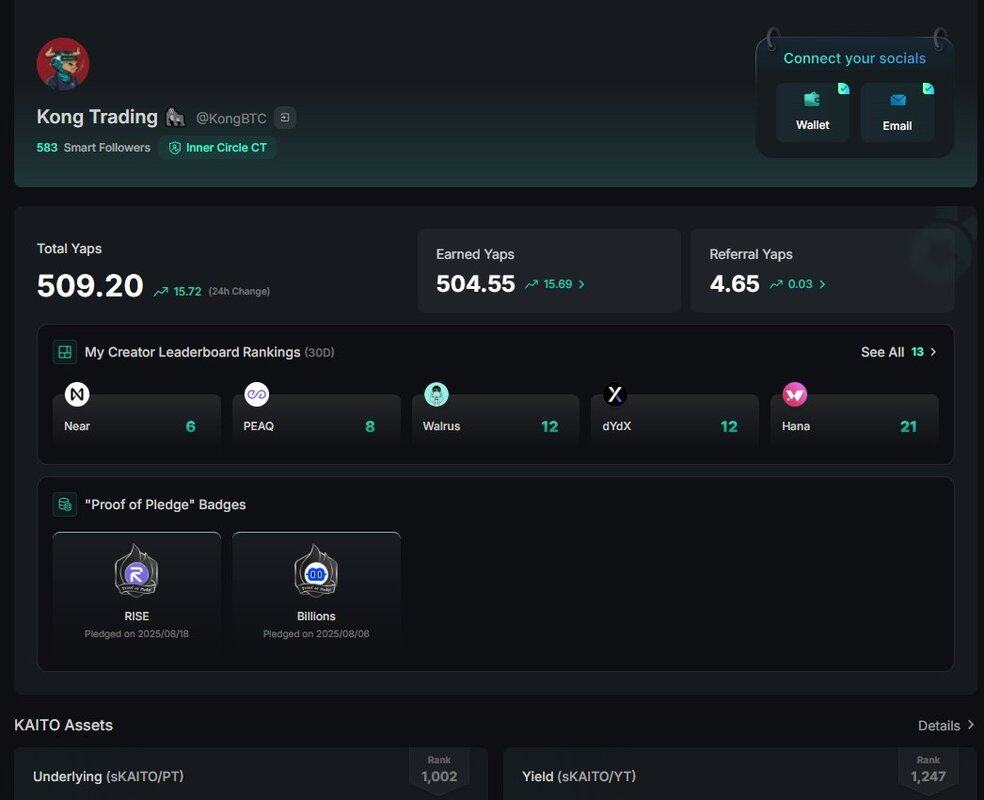
Task: Open the PEAQ leaderboard ranking card
Action: (316, 420)
